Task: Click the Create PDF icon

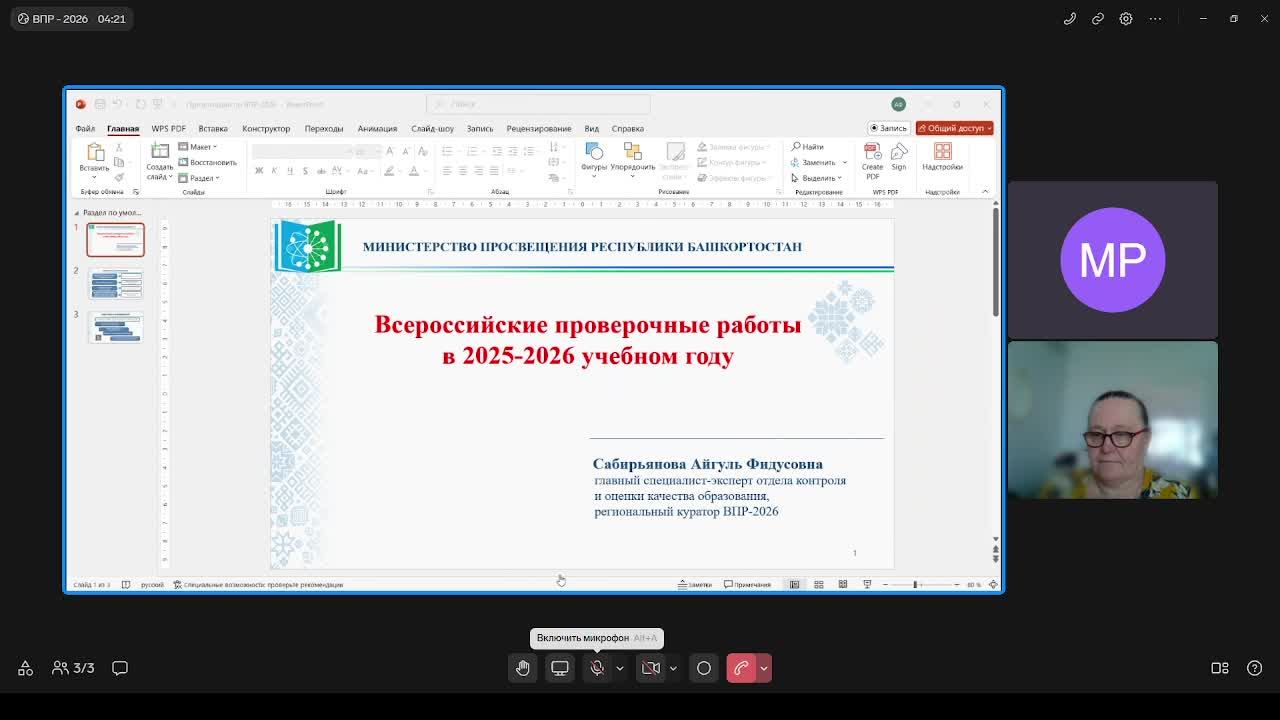Action: coord(873,160)
